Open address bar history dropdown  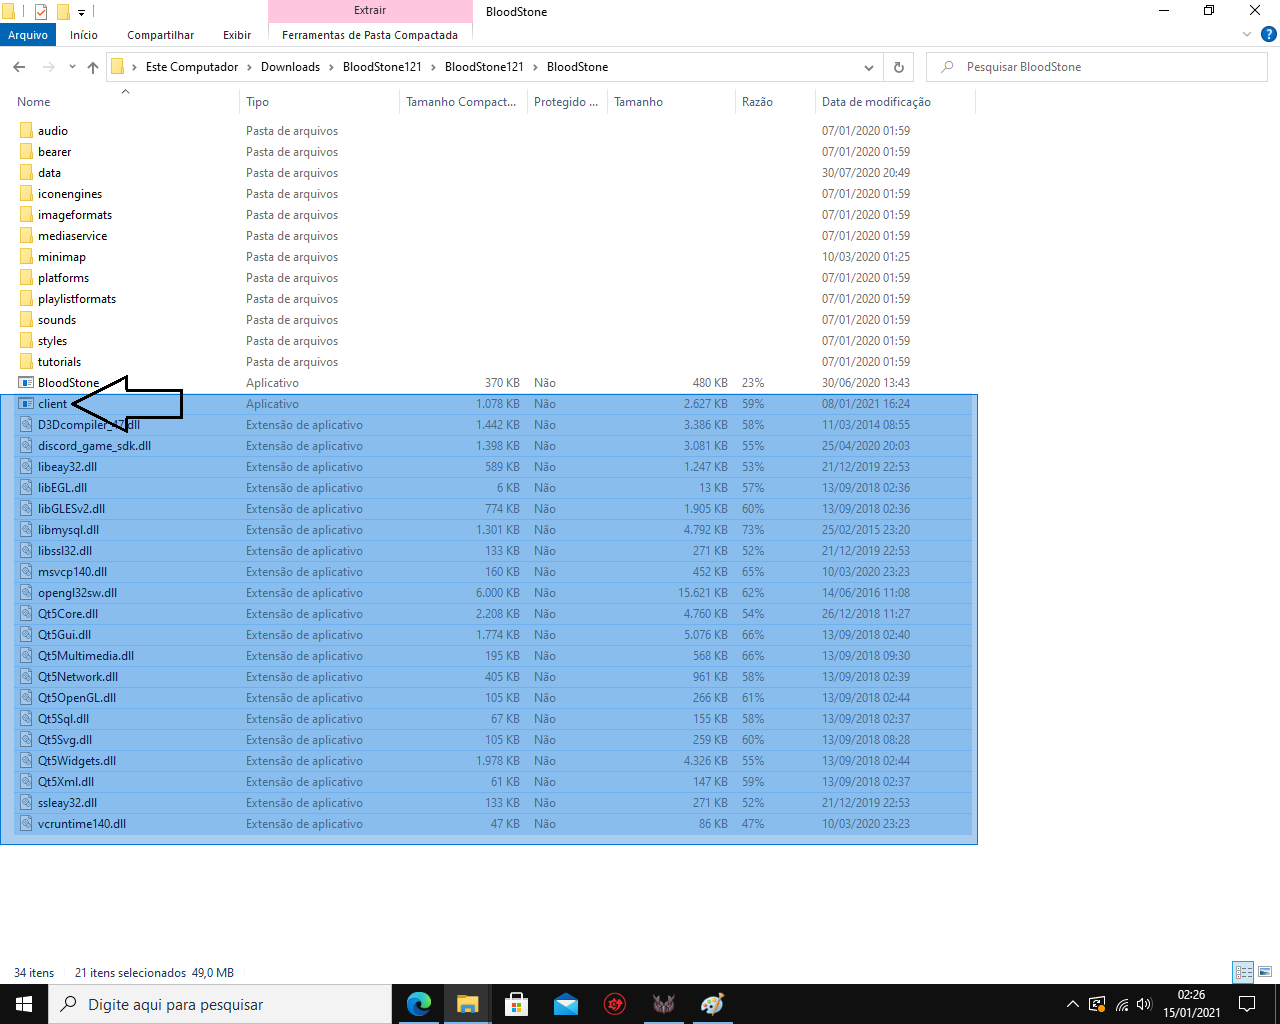click(x=868, y=67)
